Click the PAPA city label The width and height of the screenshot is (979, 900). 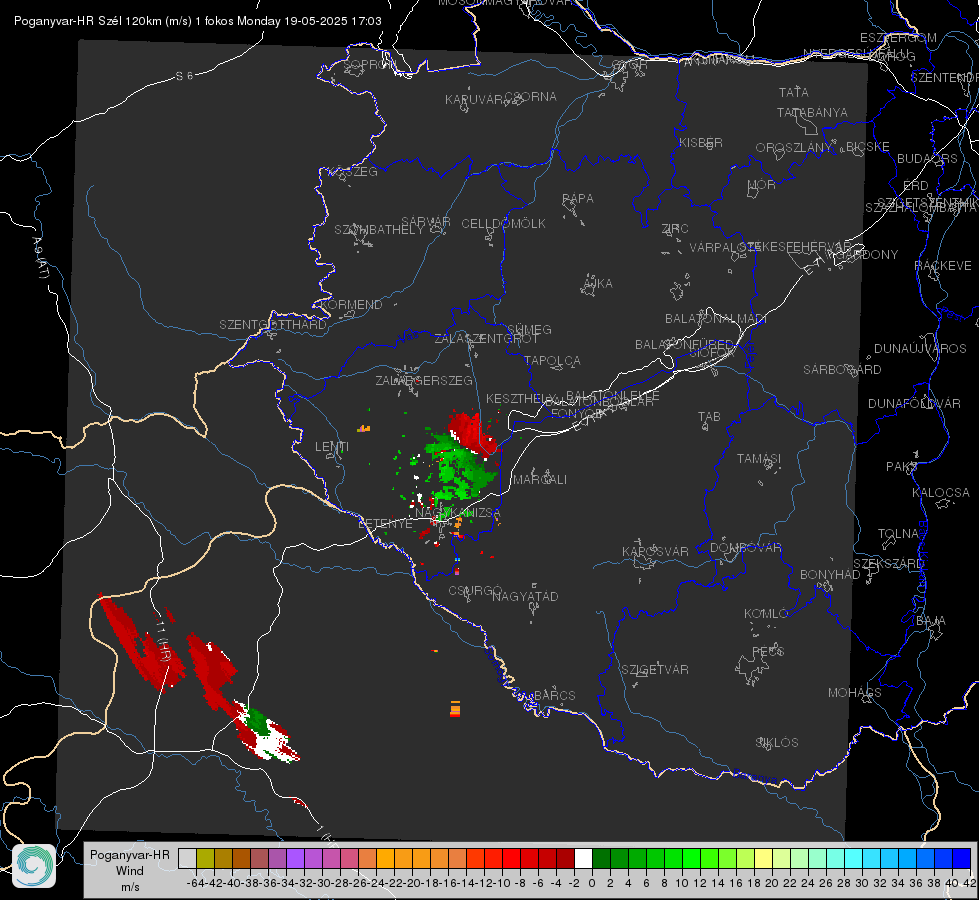click(578, 199)
